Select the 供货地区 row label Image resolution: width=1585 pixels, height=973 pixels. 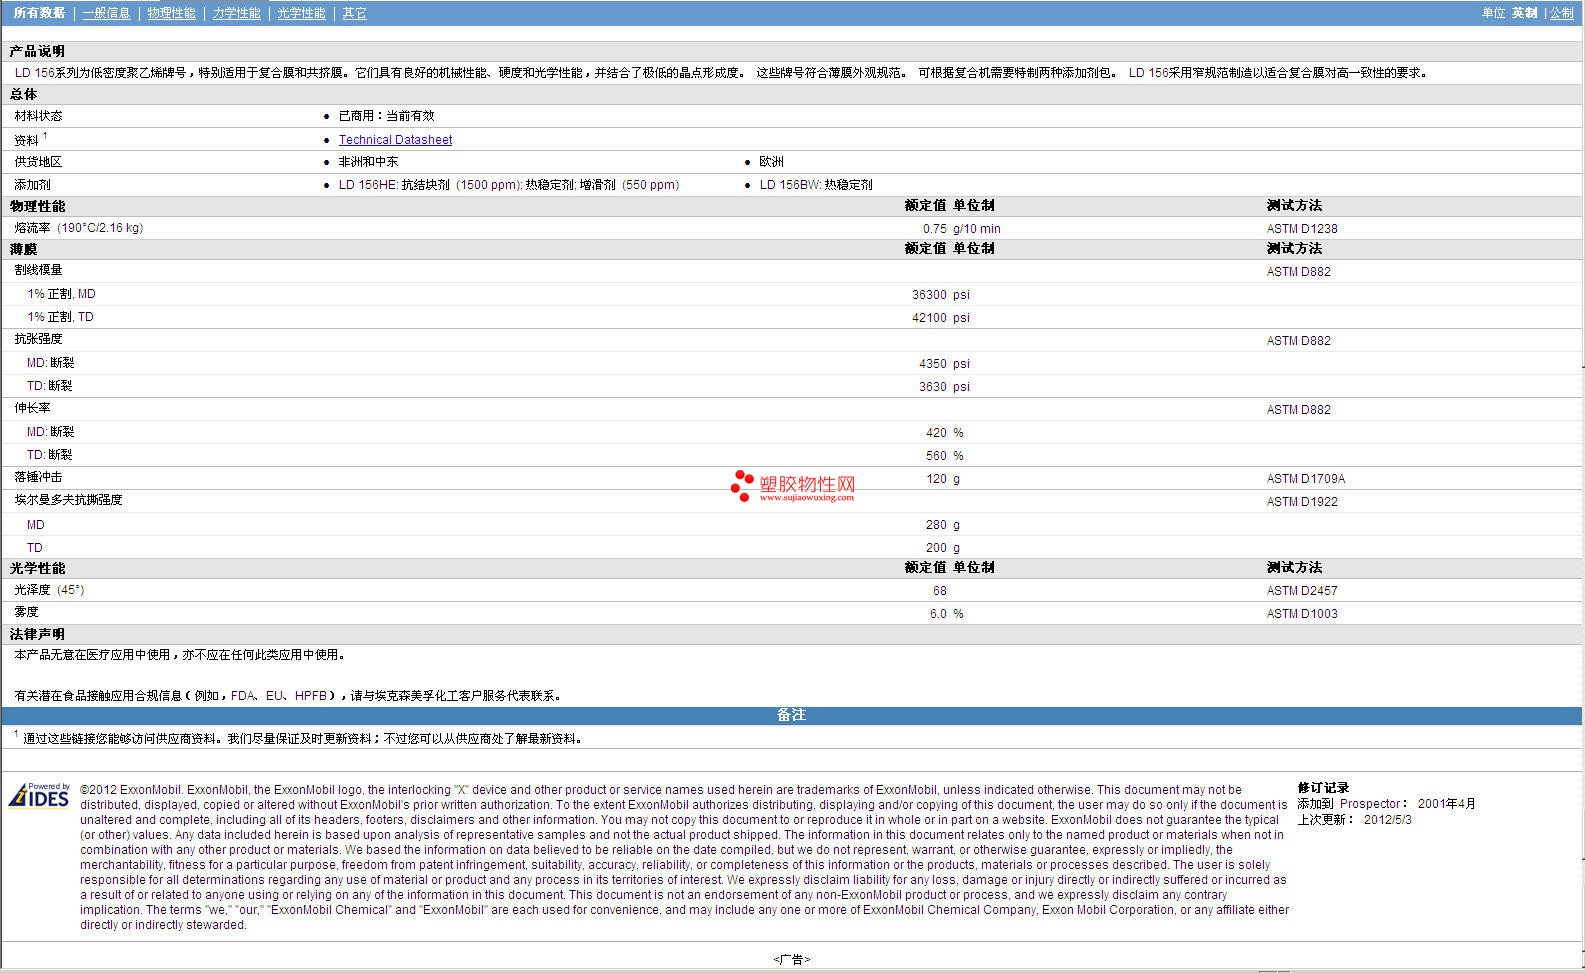point(38,162)
